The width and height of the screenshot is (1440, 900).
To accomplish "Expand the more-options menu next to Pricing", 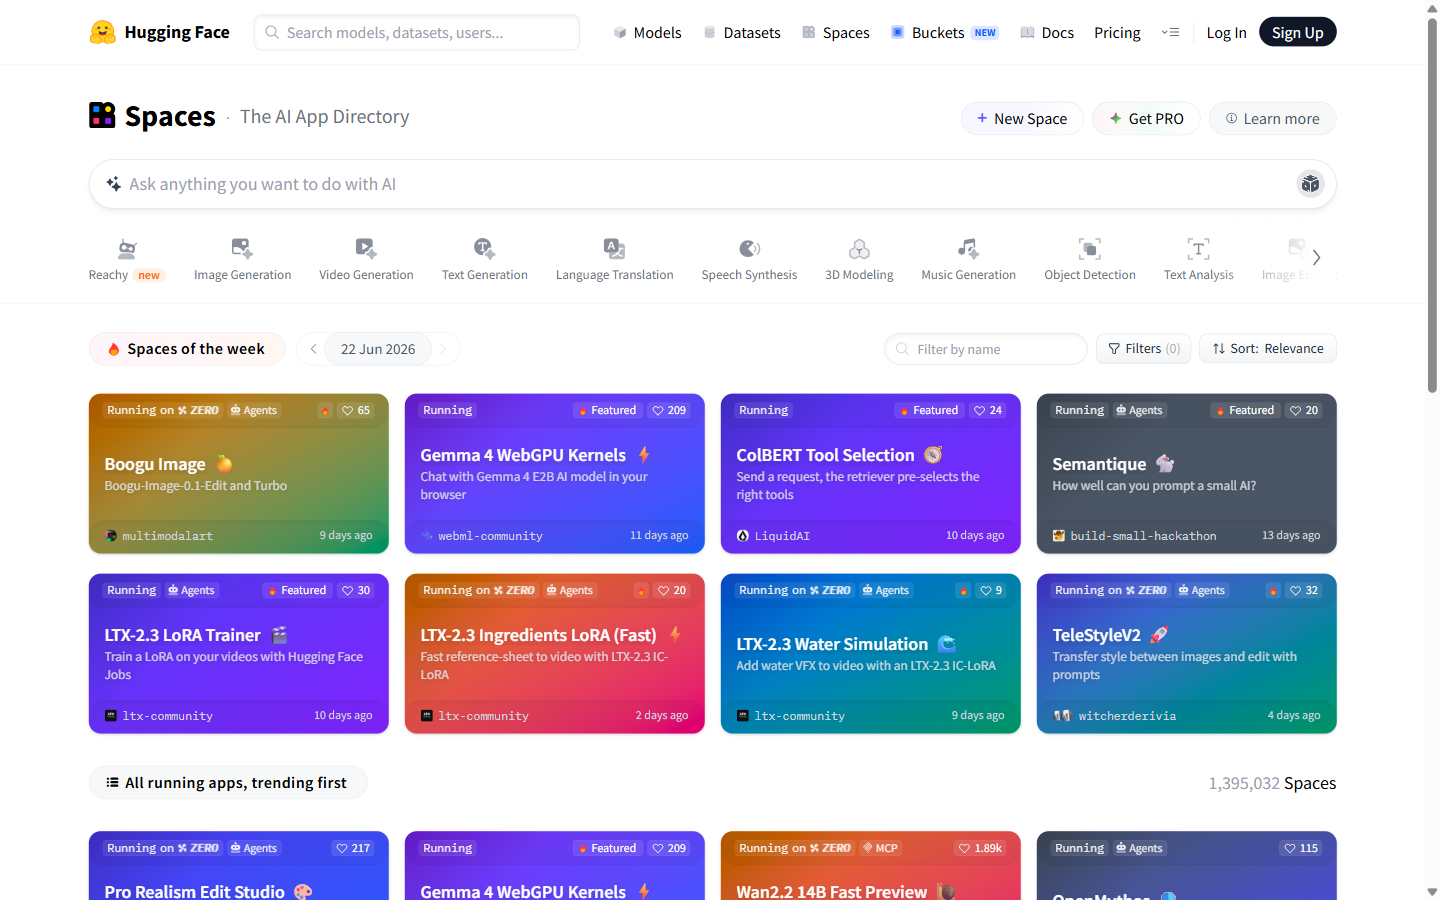I will (x=1170, y=32).
